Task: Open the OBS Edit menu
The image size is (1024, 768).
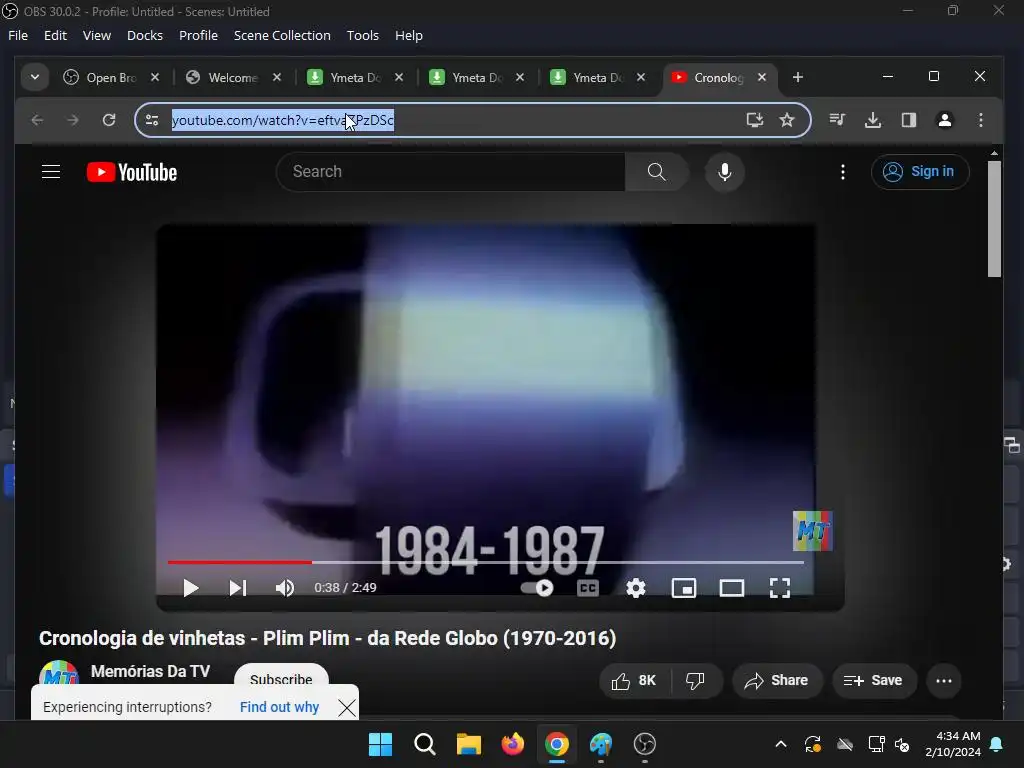Action: click(x=55, y=35)
